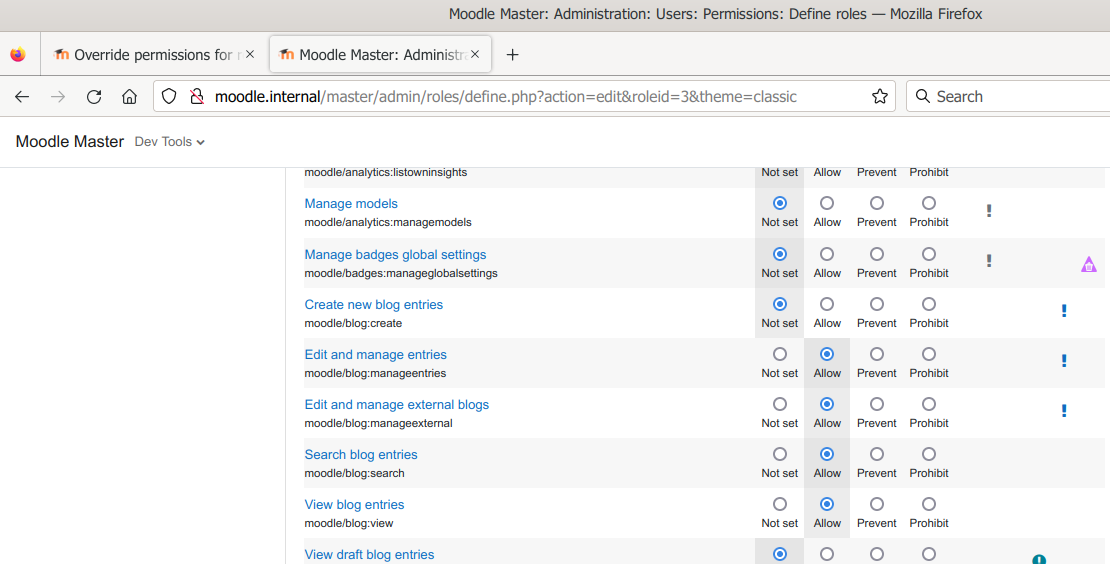Select Not set for Manage models
1110x564 pixels.
[x=779, y=203]
